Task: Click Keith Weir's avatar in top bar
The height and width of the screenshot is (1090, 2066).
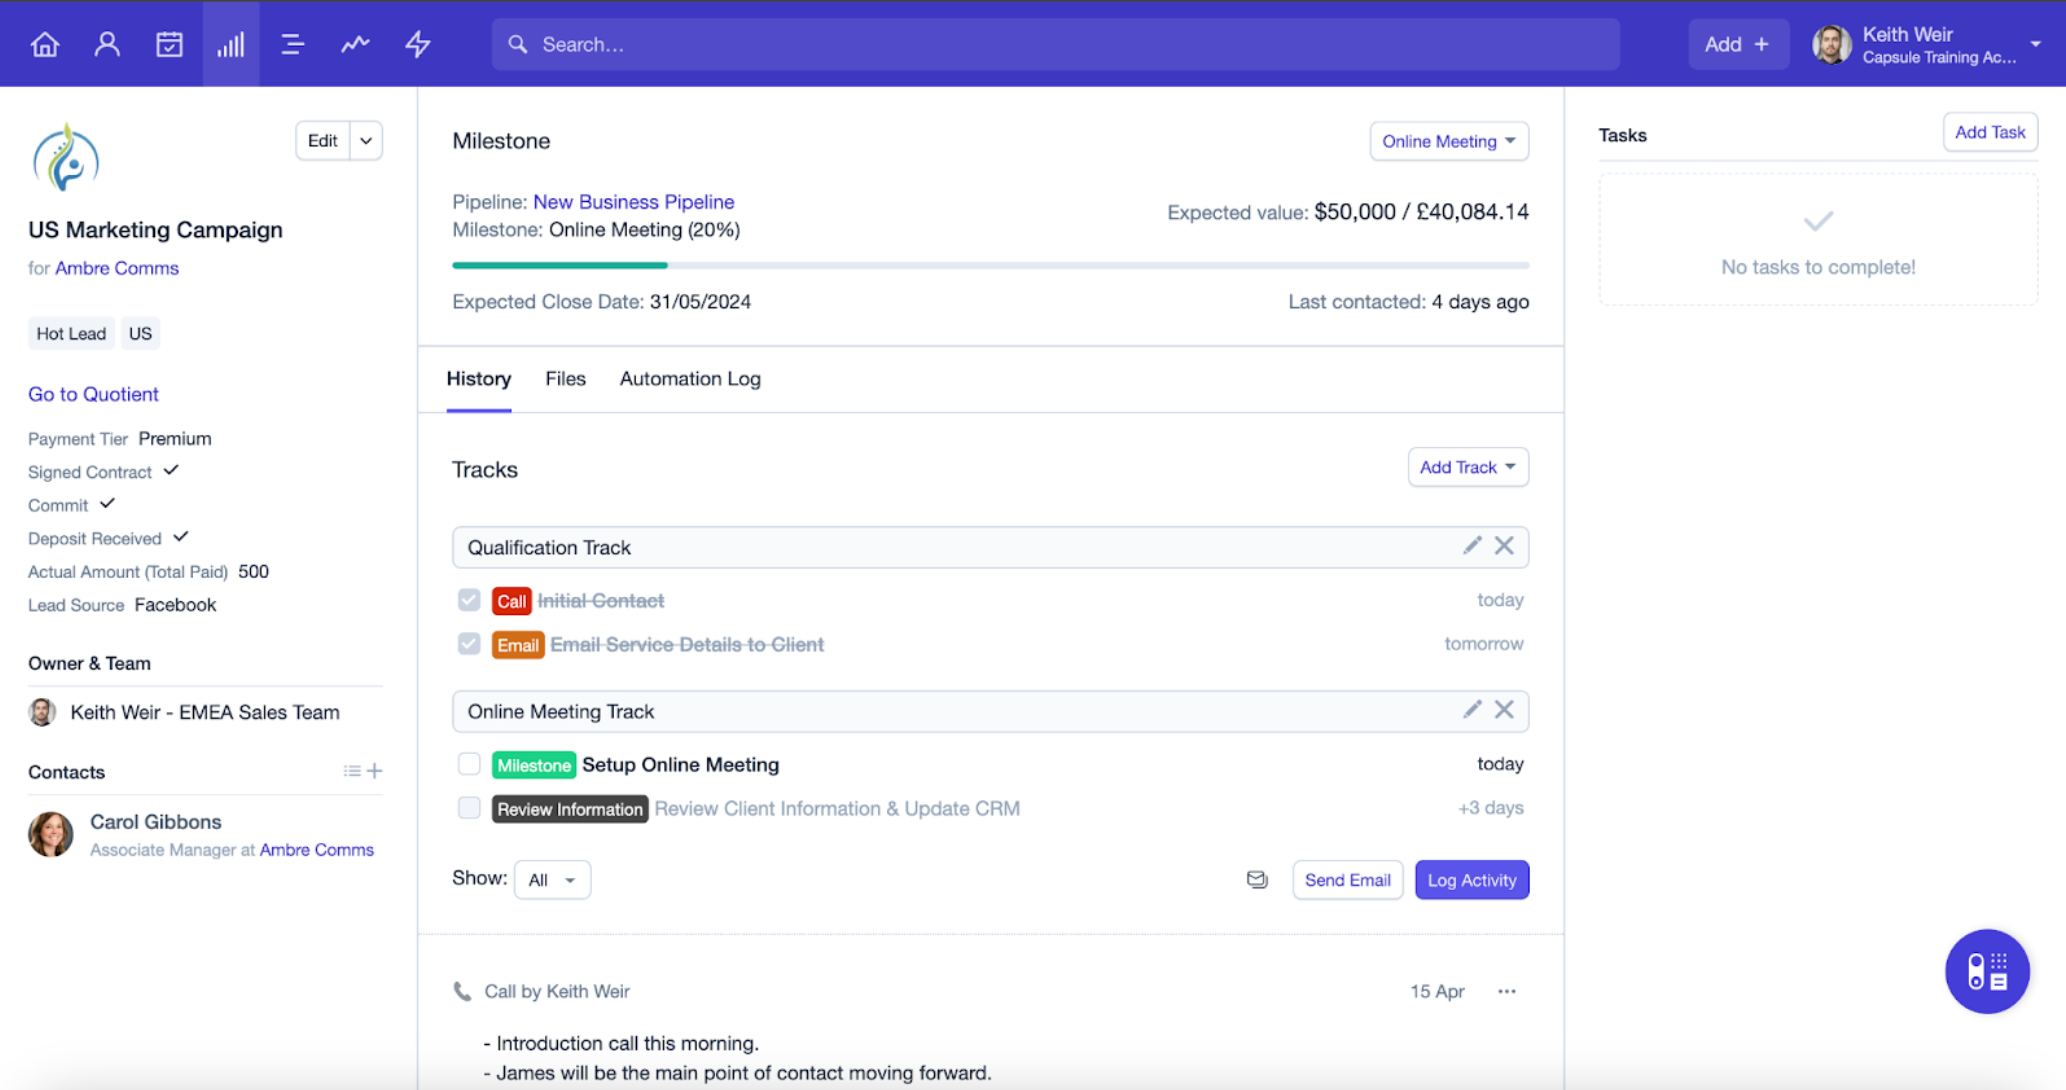Action: (x=1832, y=44)
